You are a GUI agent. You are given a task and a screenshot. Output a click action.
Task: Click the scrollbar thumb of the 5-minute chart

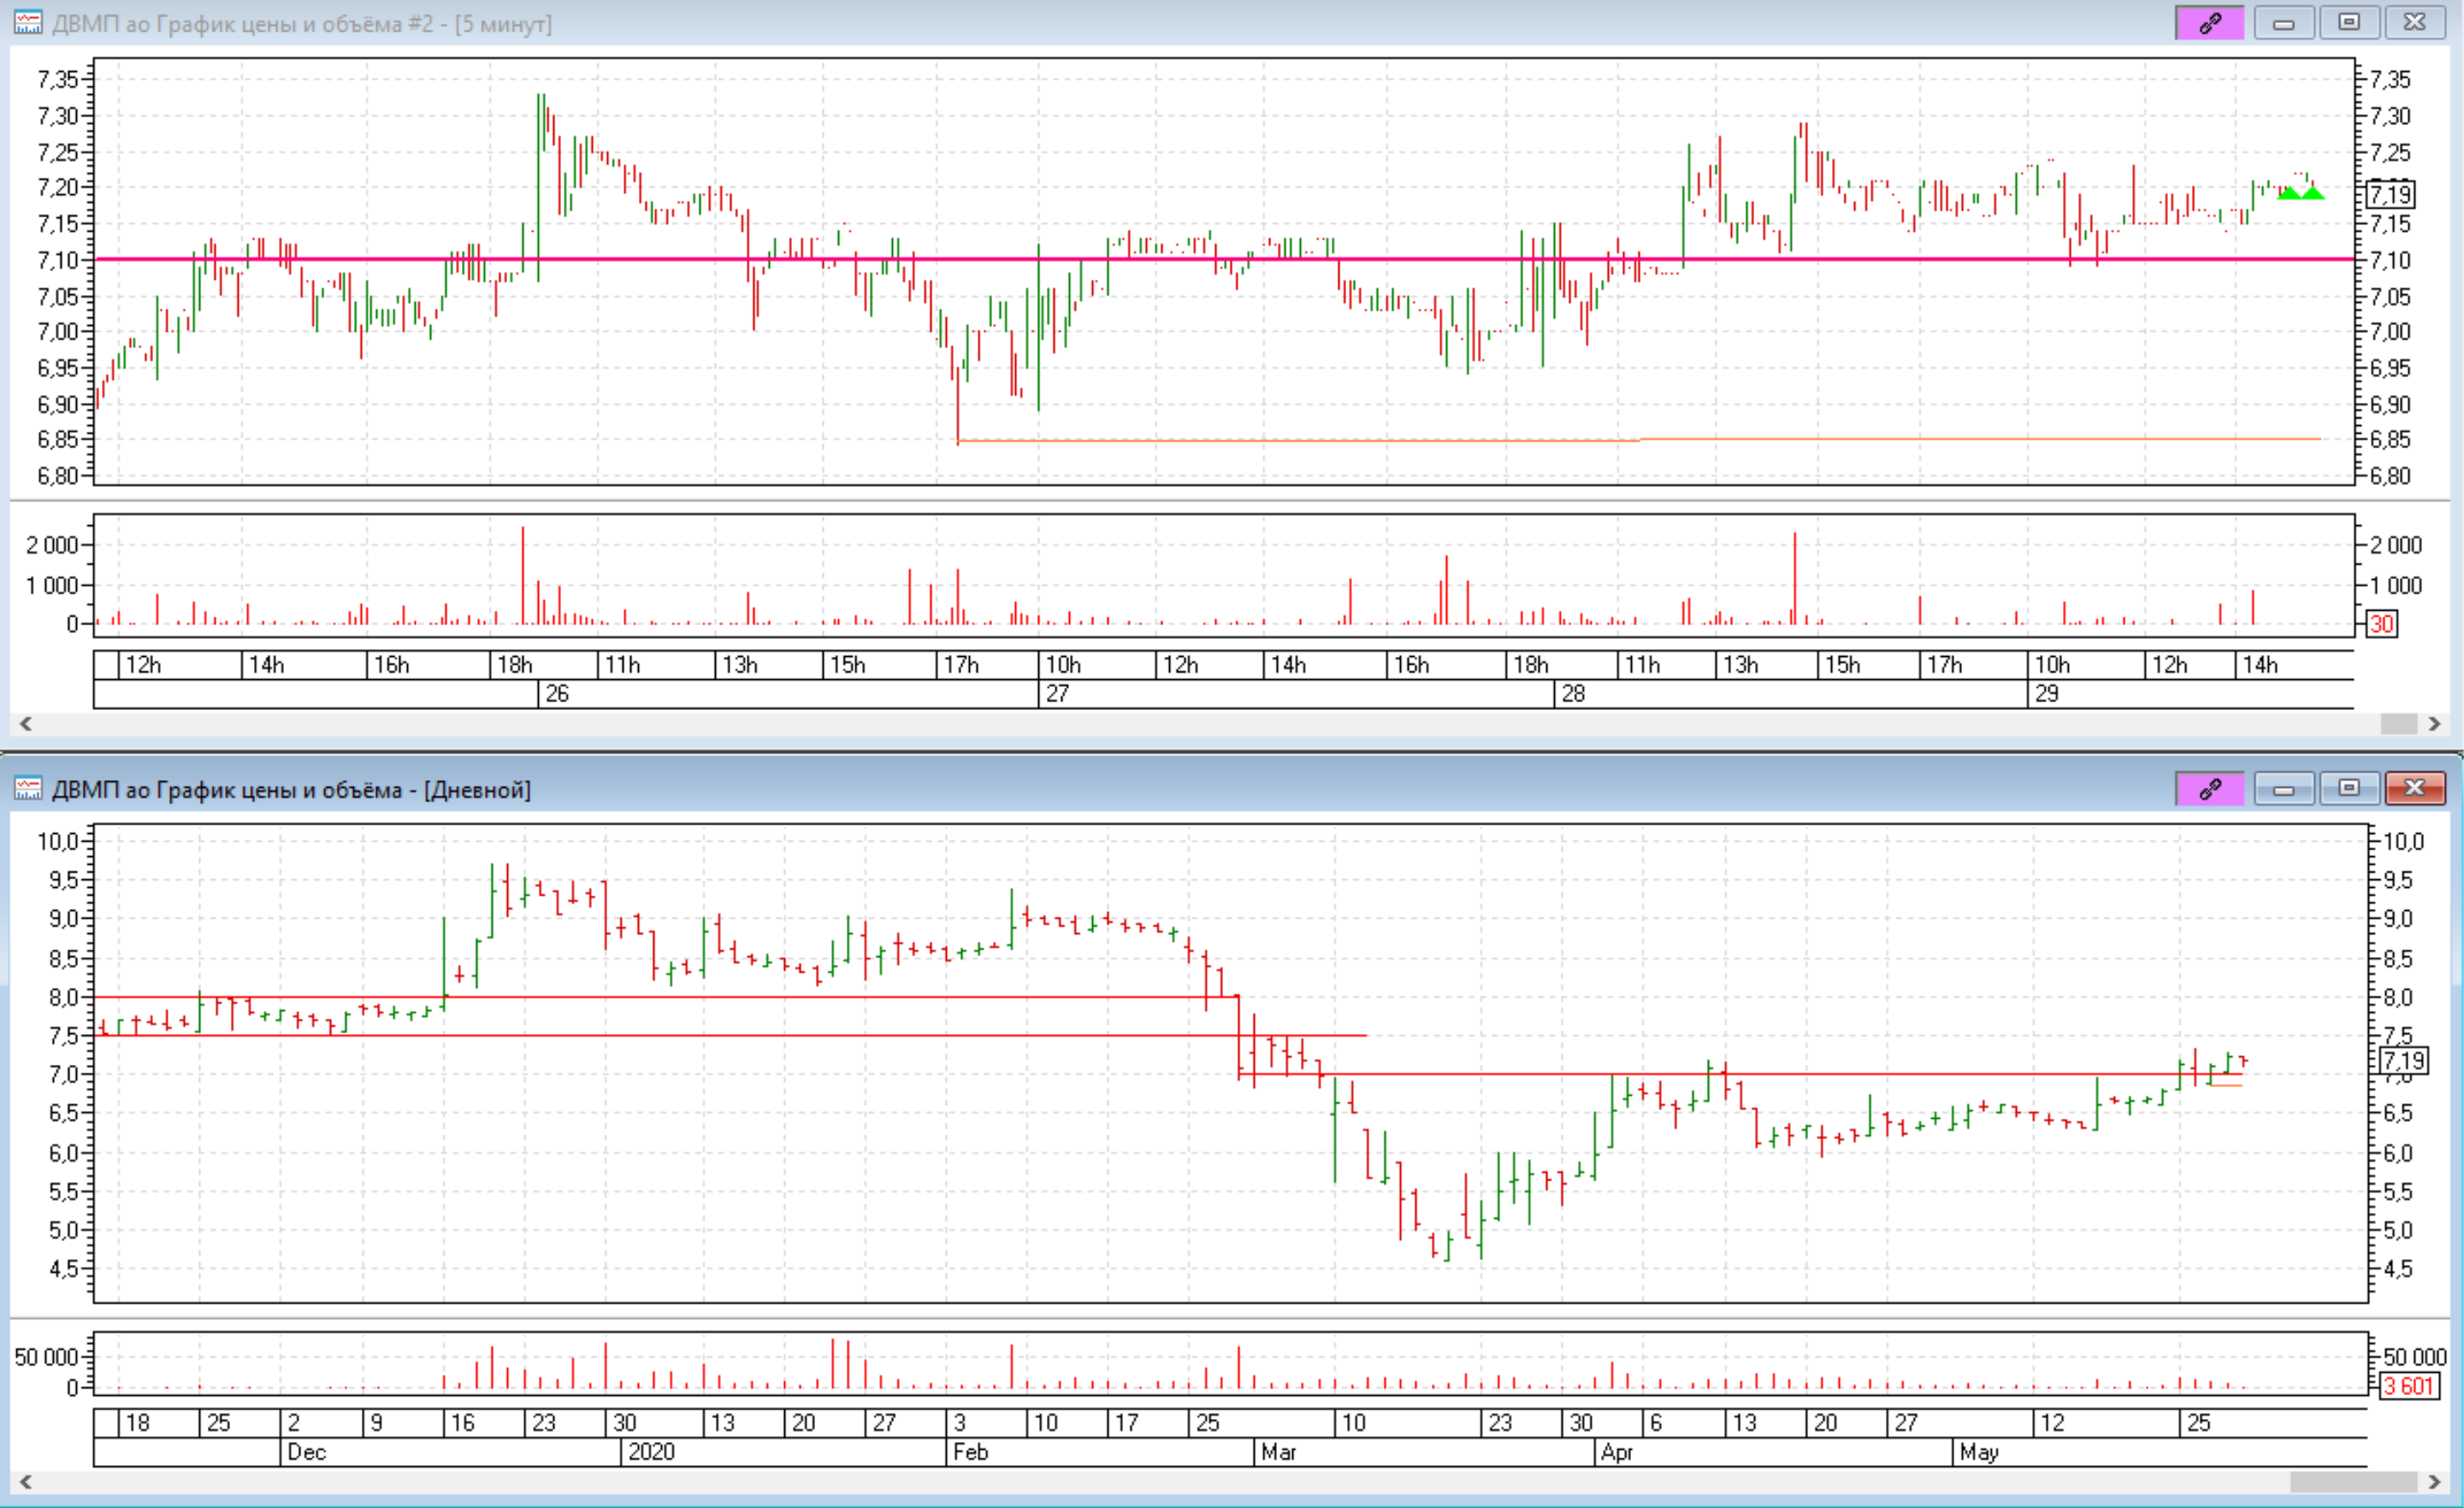(x=2398, y=724)
